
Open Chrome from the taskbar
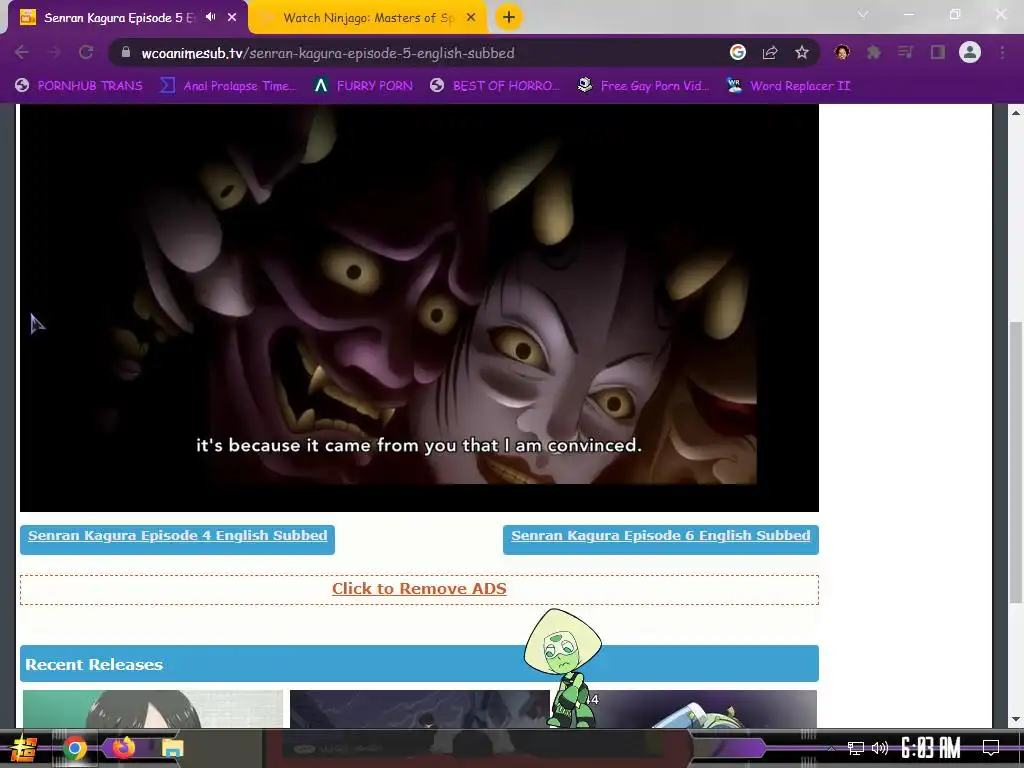tap(74, 748)
